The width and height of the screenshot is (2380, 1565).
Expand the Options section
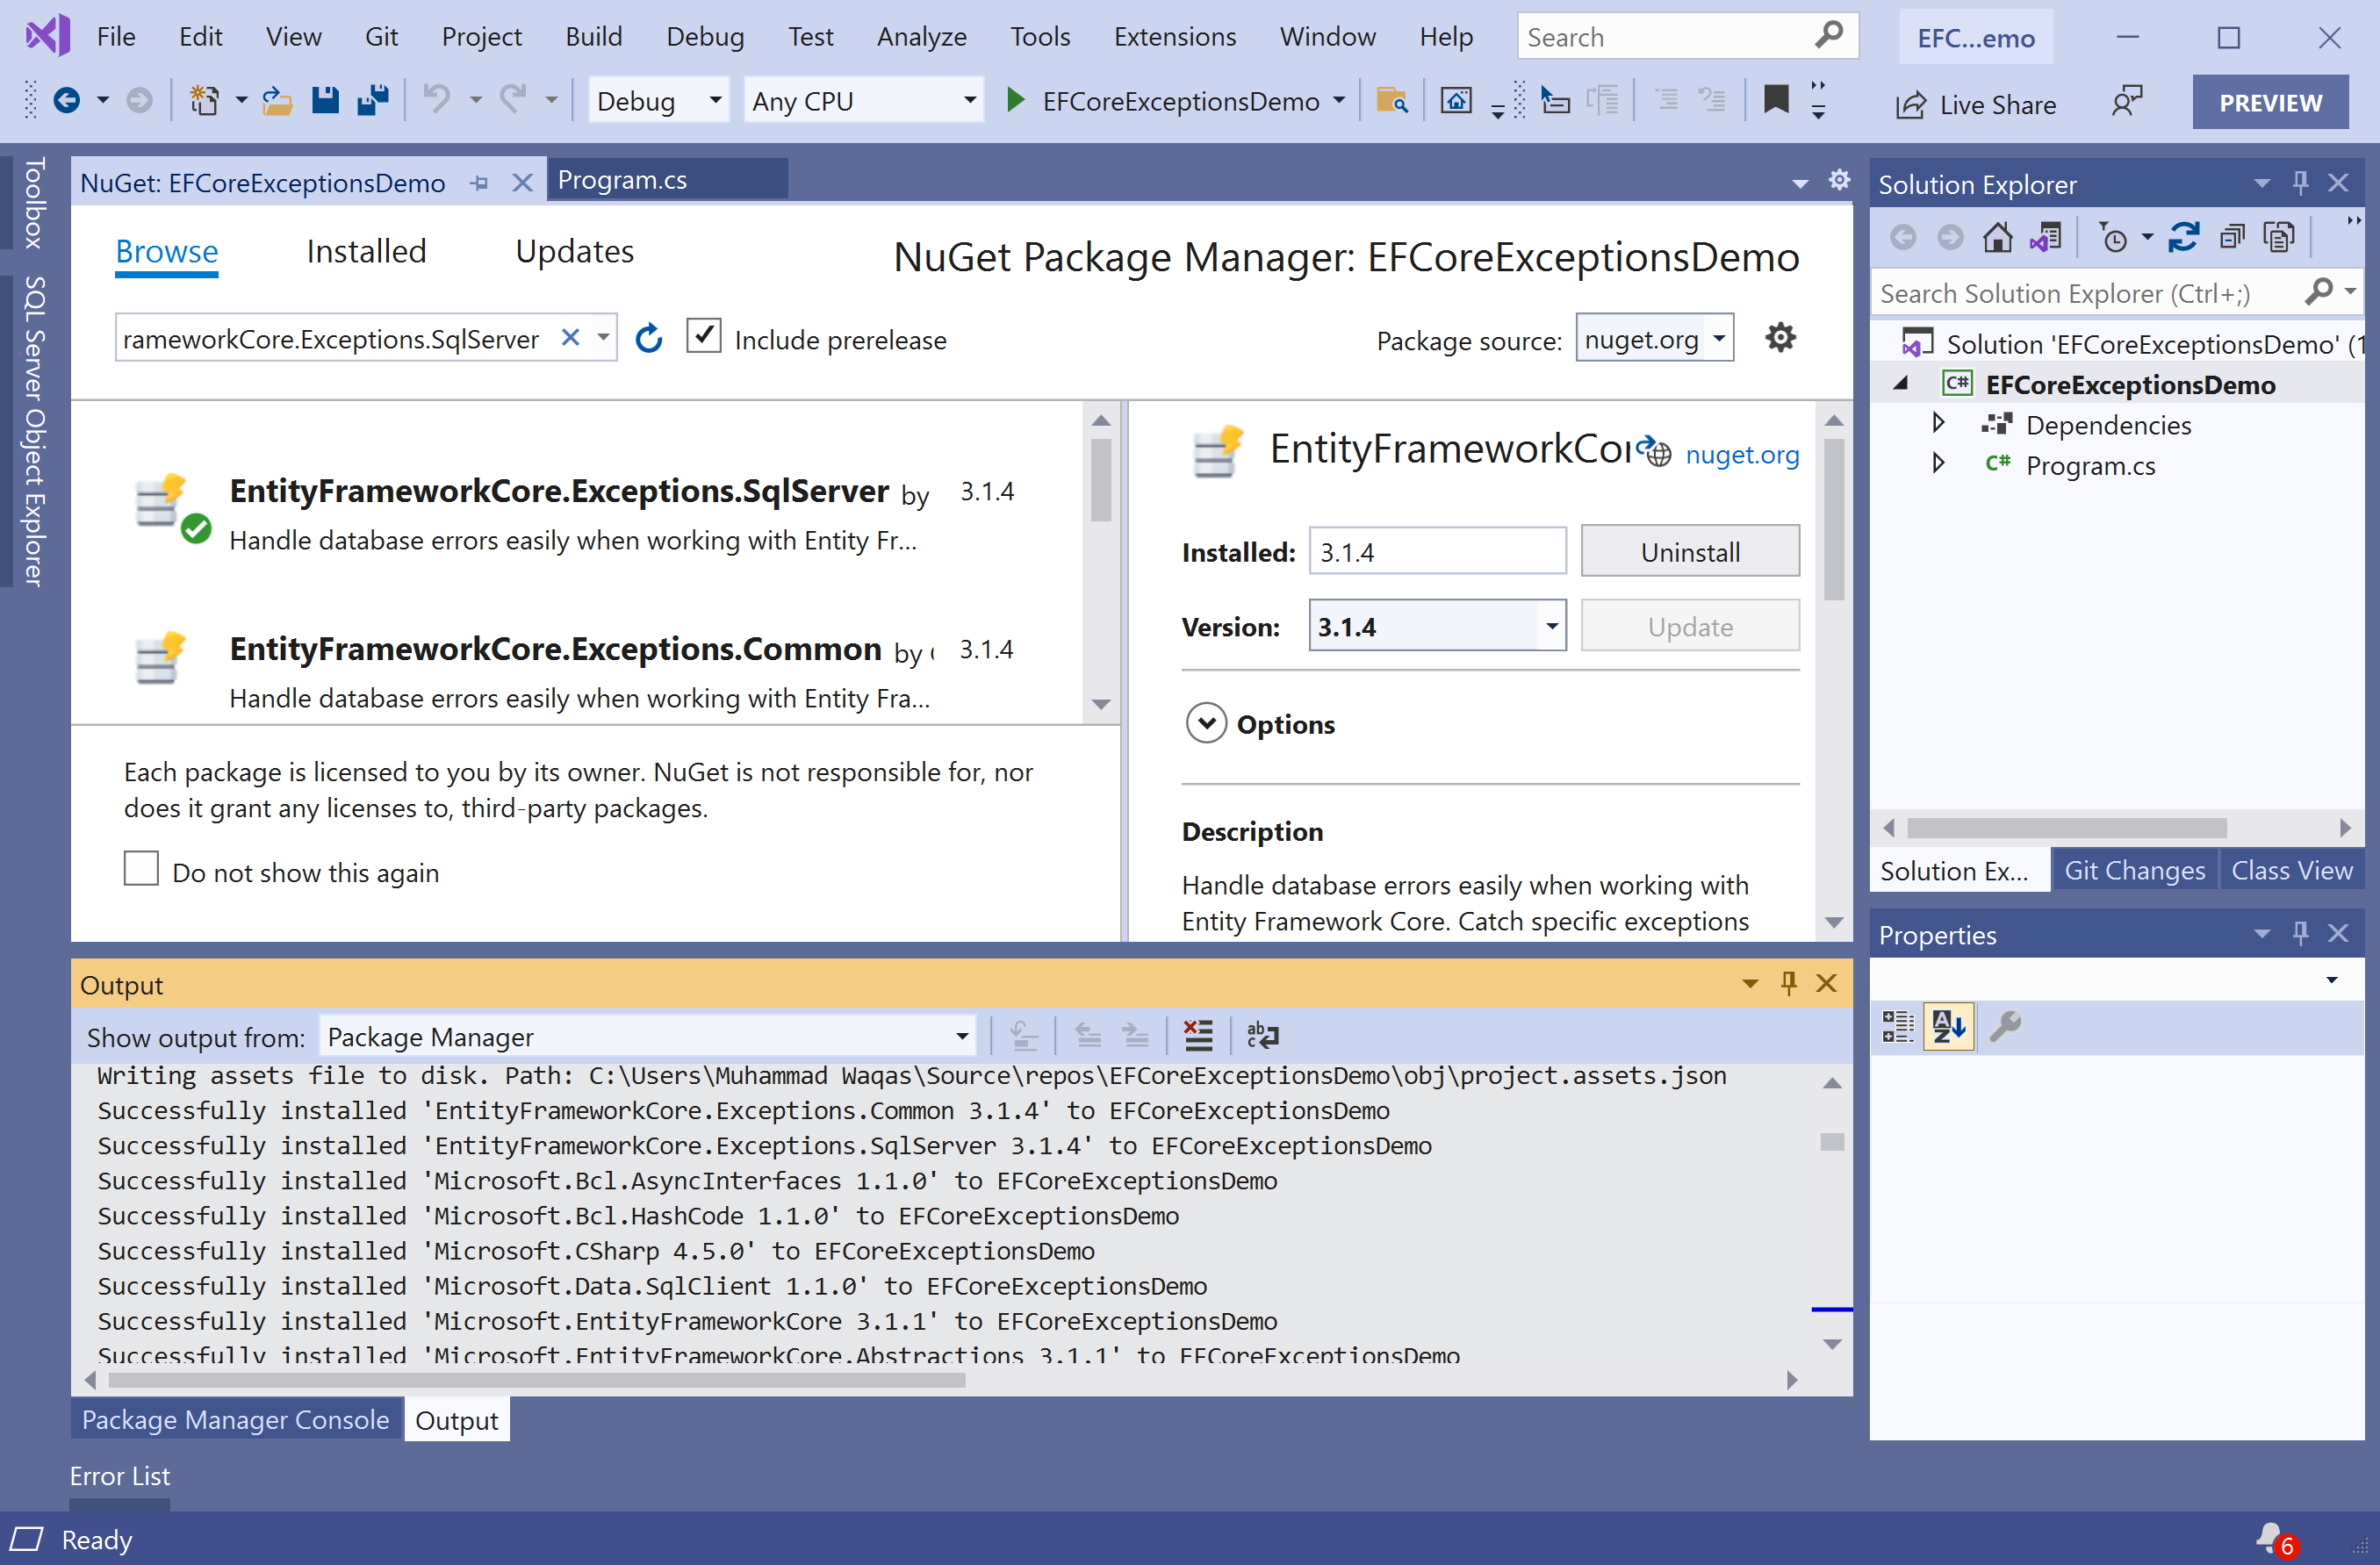tap(1206, 723)
